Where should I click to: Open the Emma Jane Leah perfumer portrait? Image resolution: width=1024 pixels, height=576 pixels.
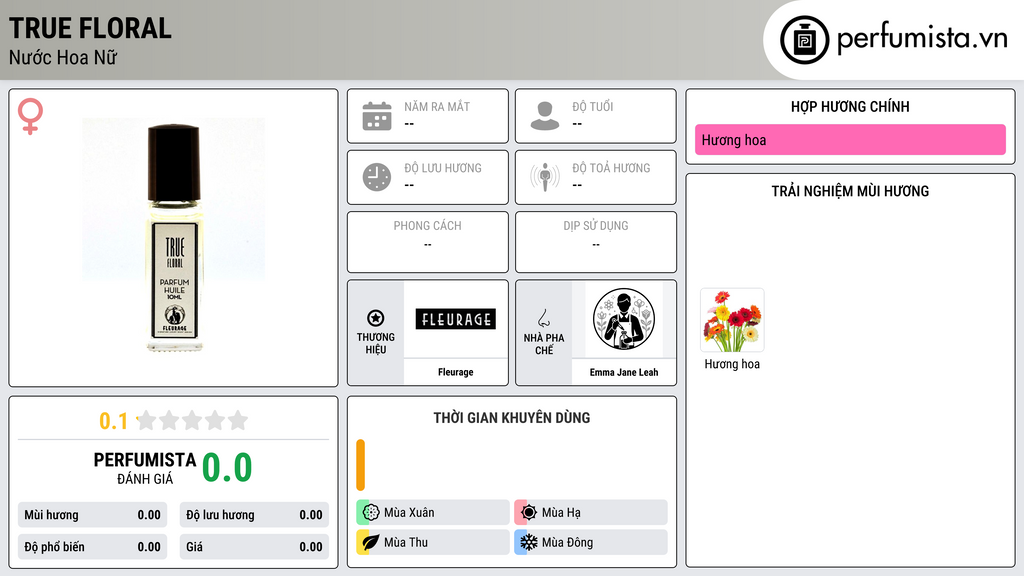[x=624, y=319]
